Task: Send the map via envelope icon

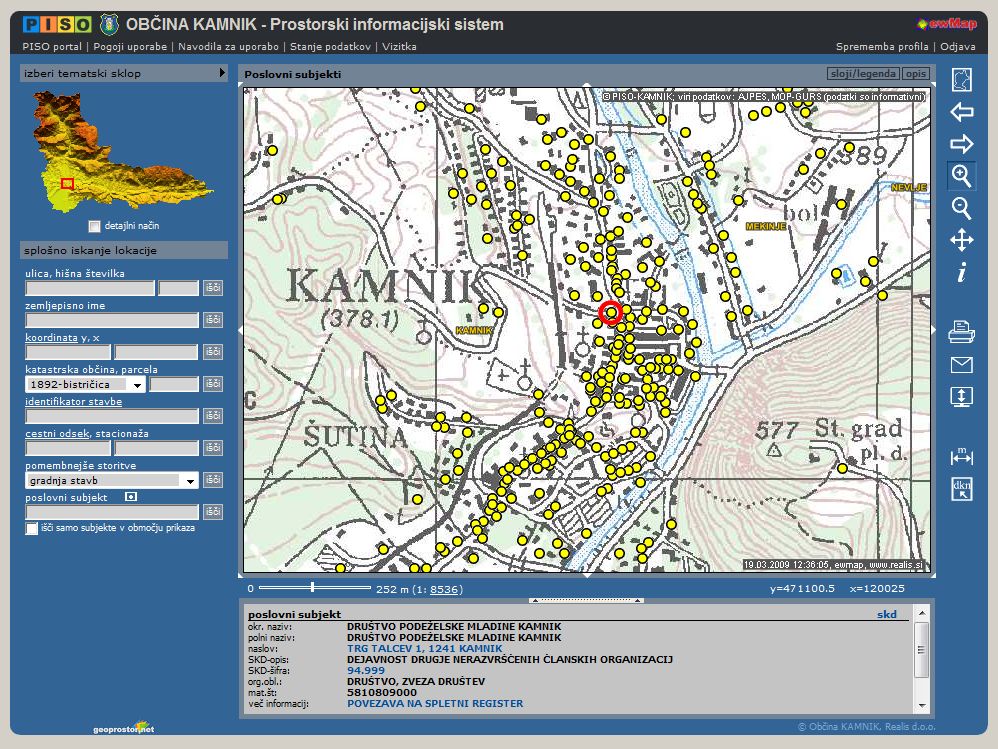Action: [x=961, y=364]
